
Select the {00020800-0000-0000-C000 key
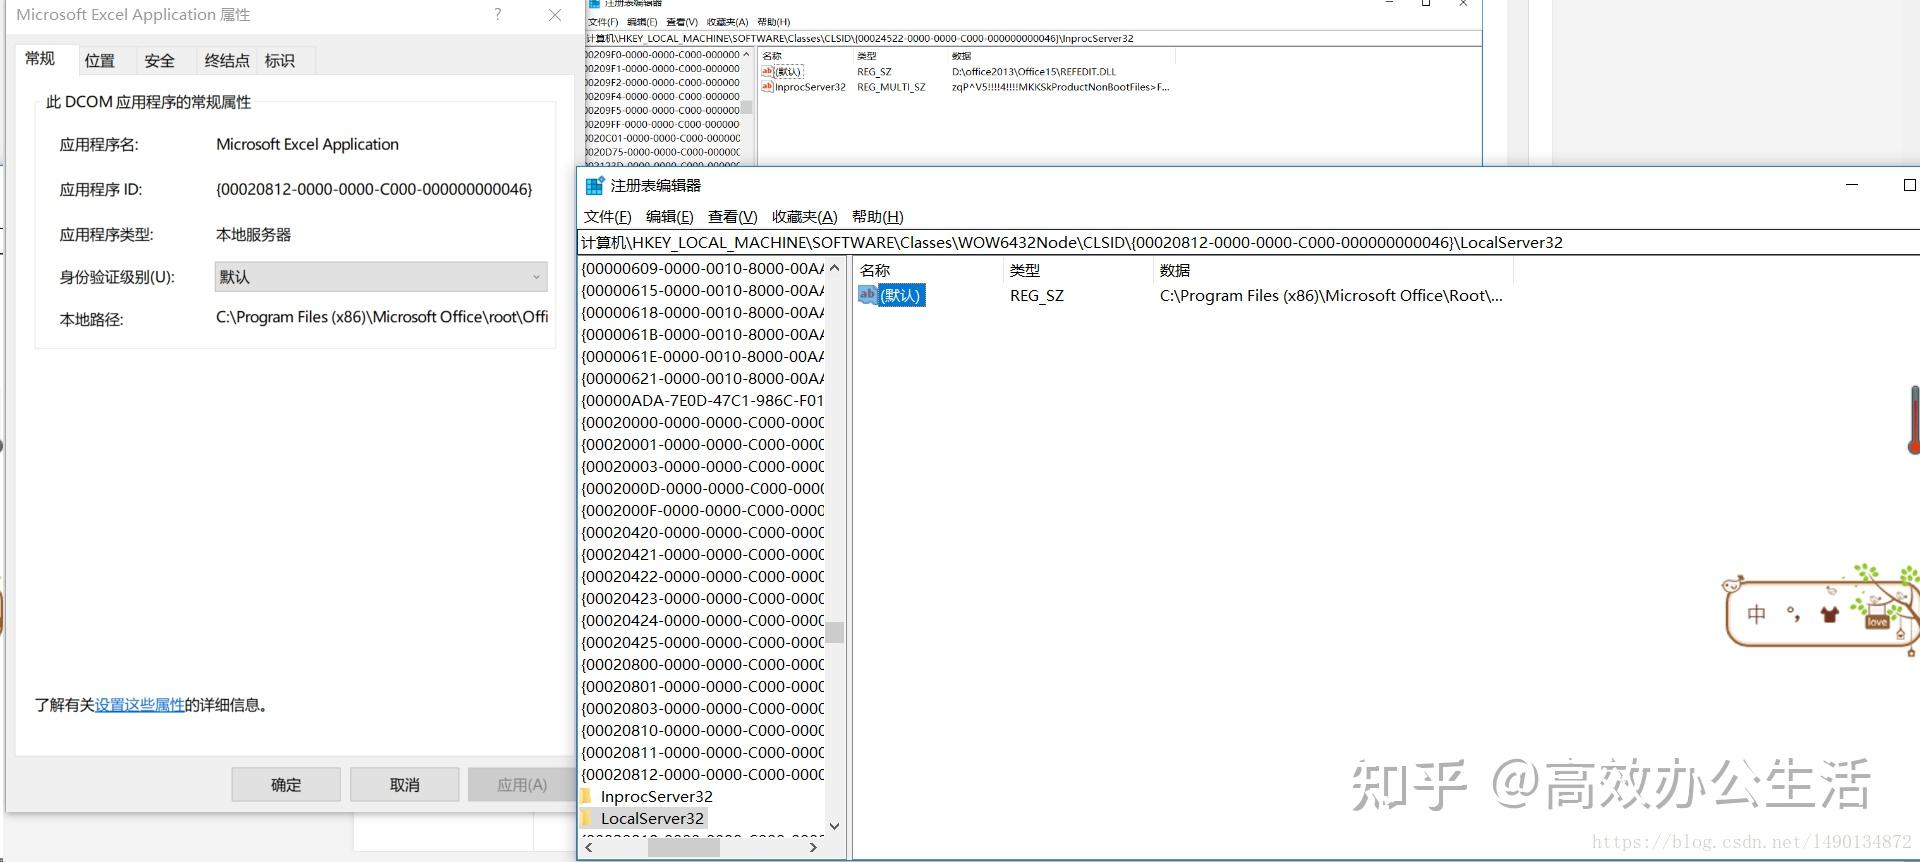coord(703,664)
